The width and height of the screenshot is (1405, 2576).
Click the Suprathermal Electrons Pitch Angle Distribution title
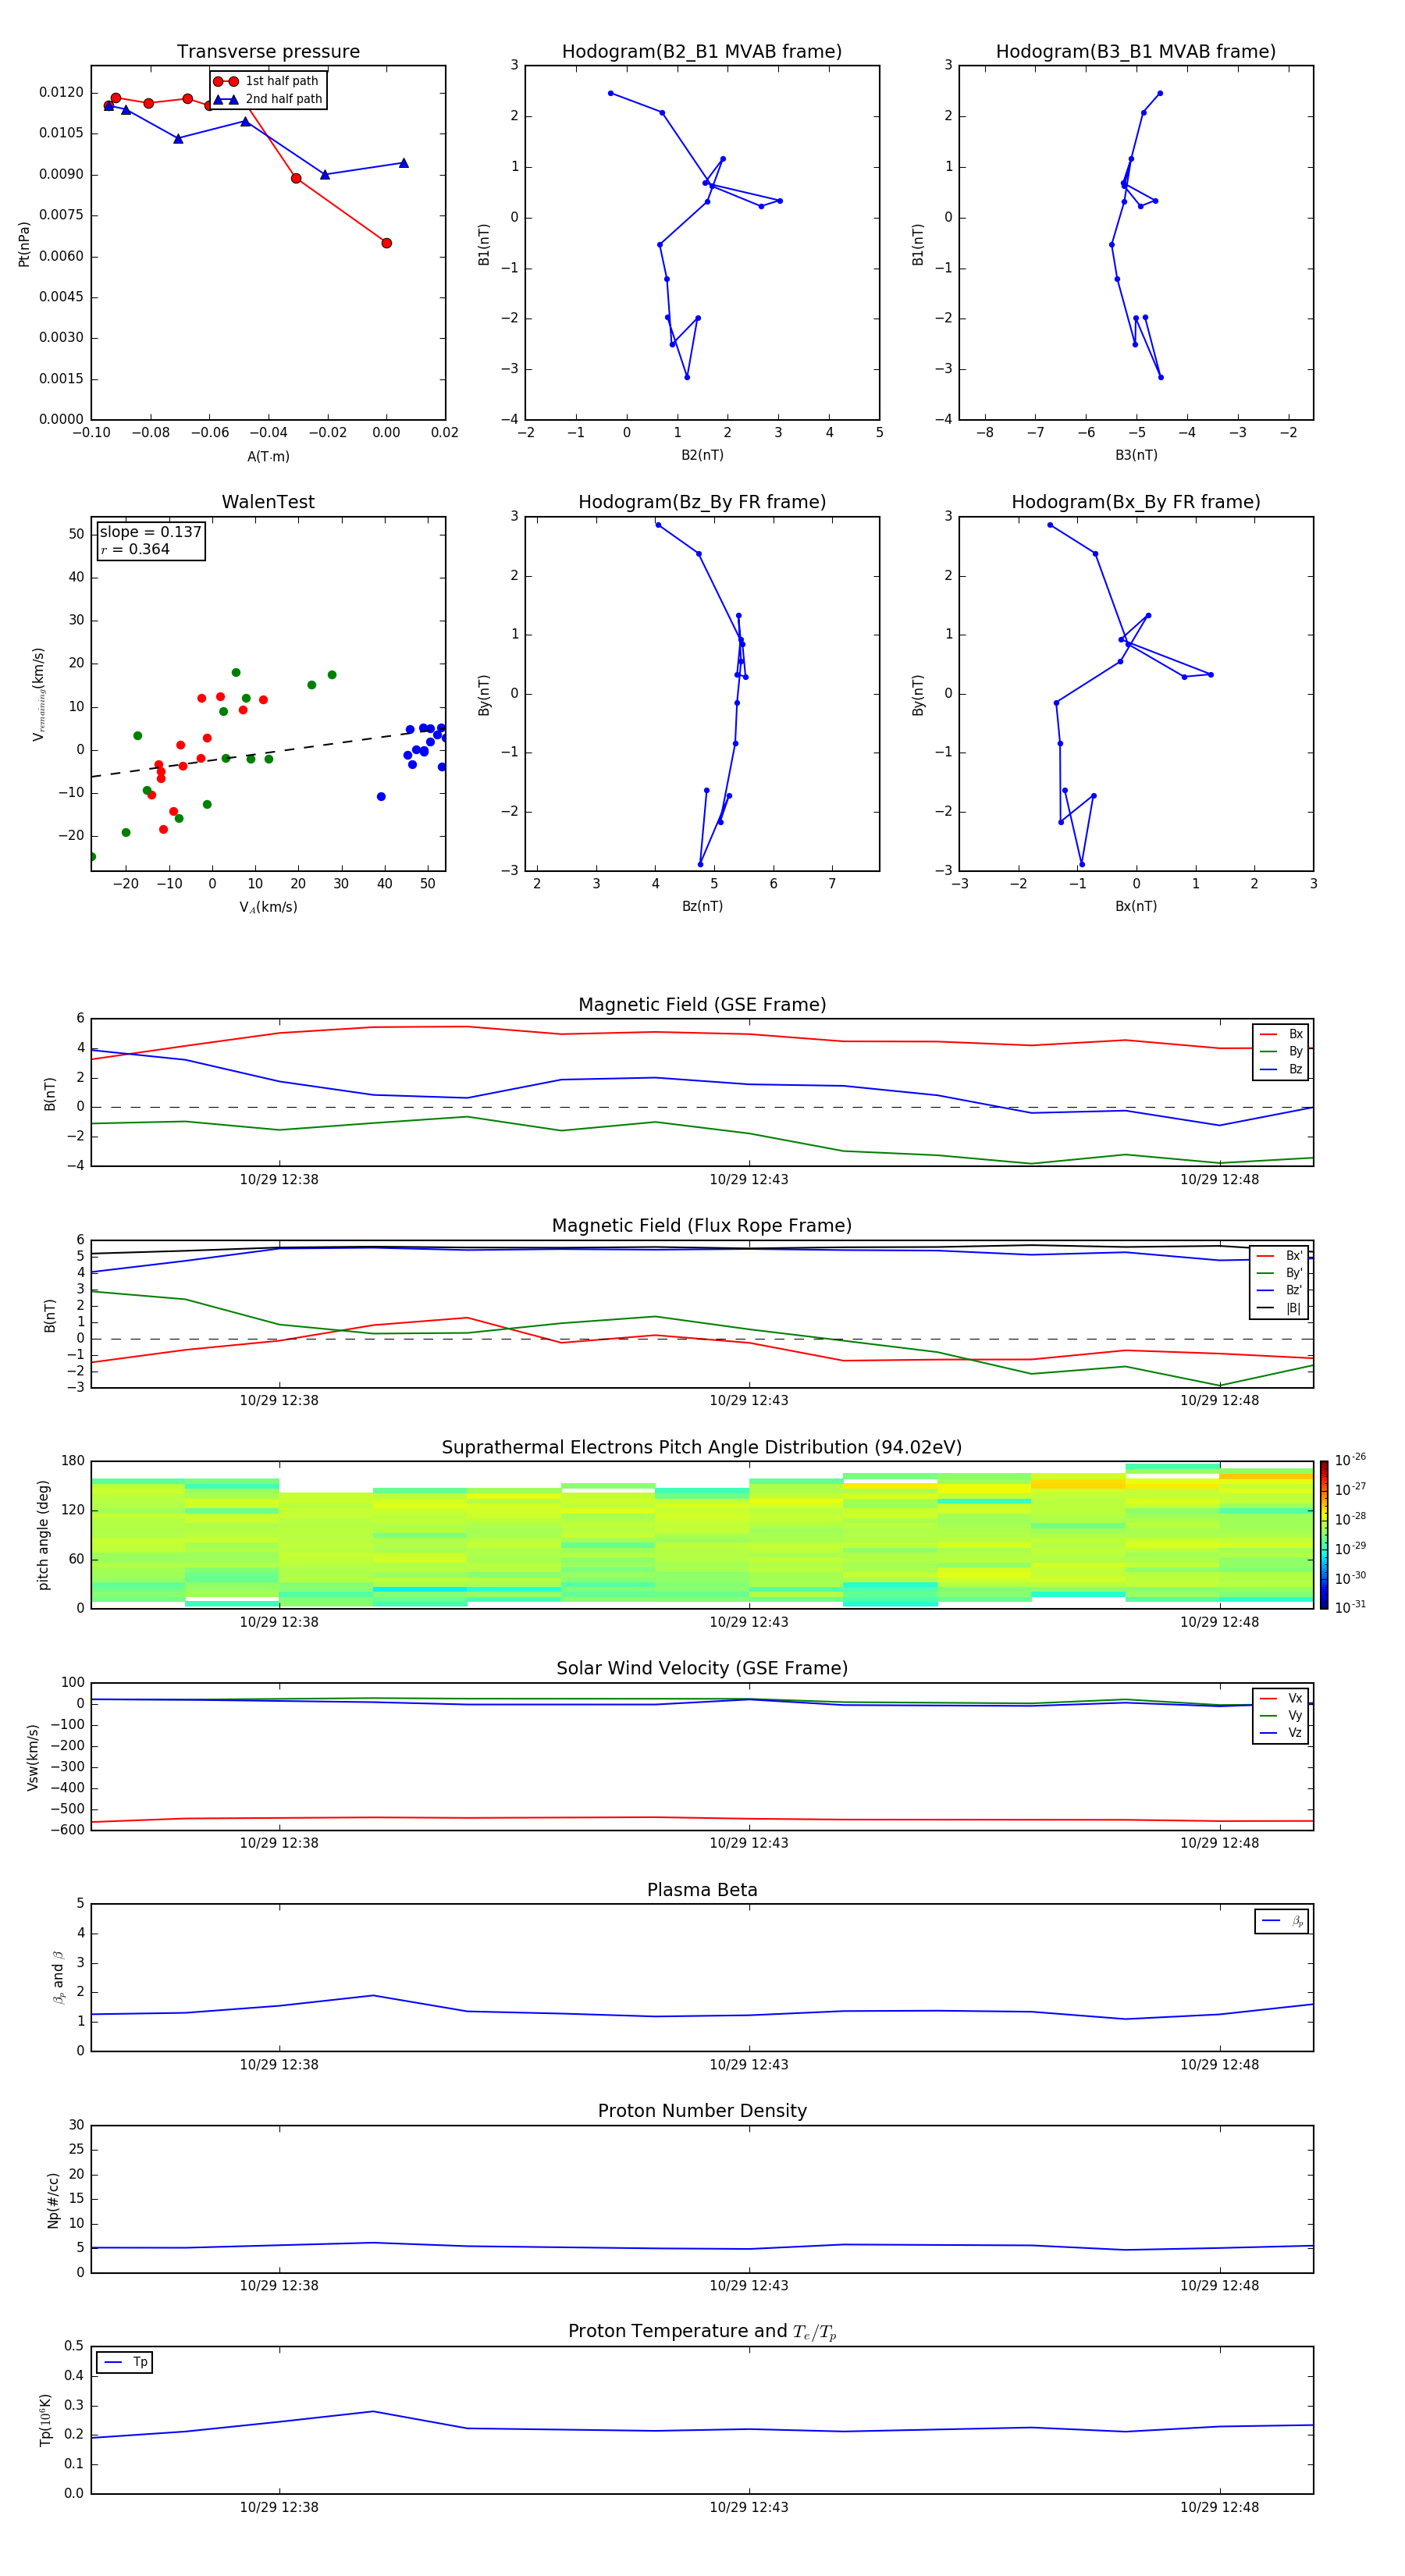point(702,1448)
